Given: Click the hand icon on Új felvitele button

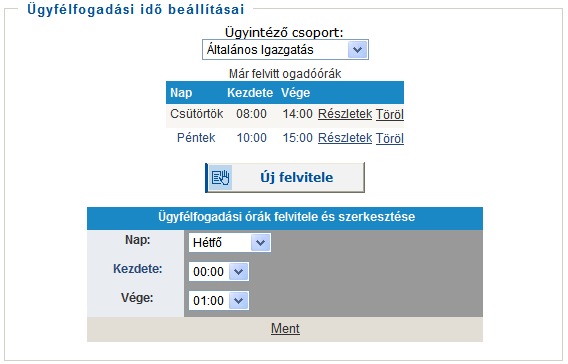Looking at the screenshot, I should point(221,177).
